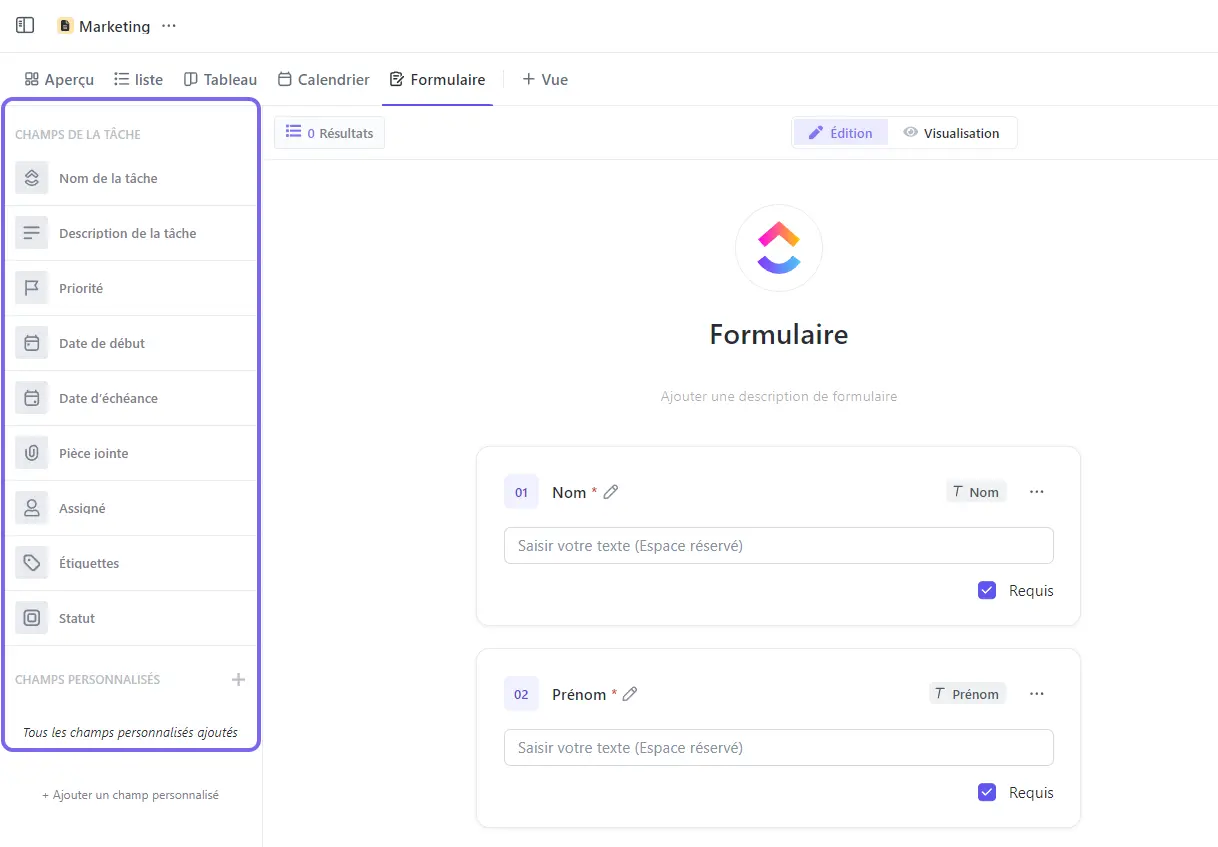The height and width of the screenshot is (847, 1218).
Task: Click the Nom placeholder text input
Action: [779, 546]
